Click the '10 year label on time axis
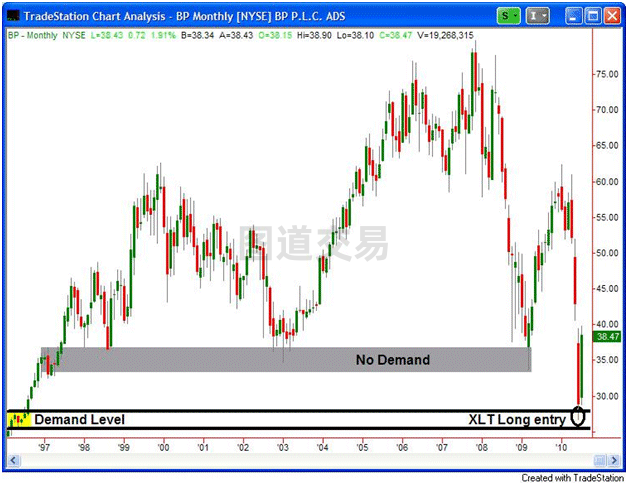 pos(561,447)
